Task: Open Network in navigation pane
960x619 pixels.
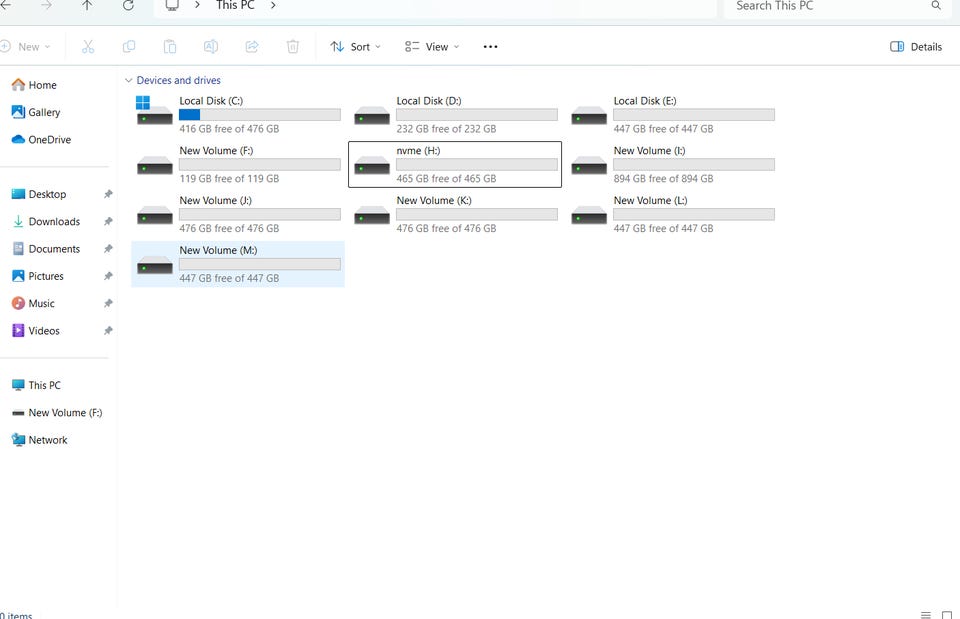Action: [x=39, y=440]
